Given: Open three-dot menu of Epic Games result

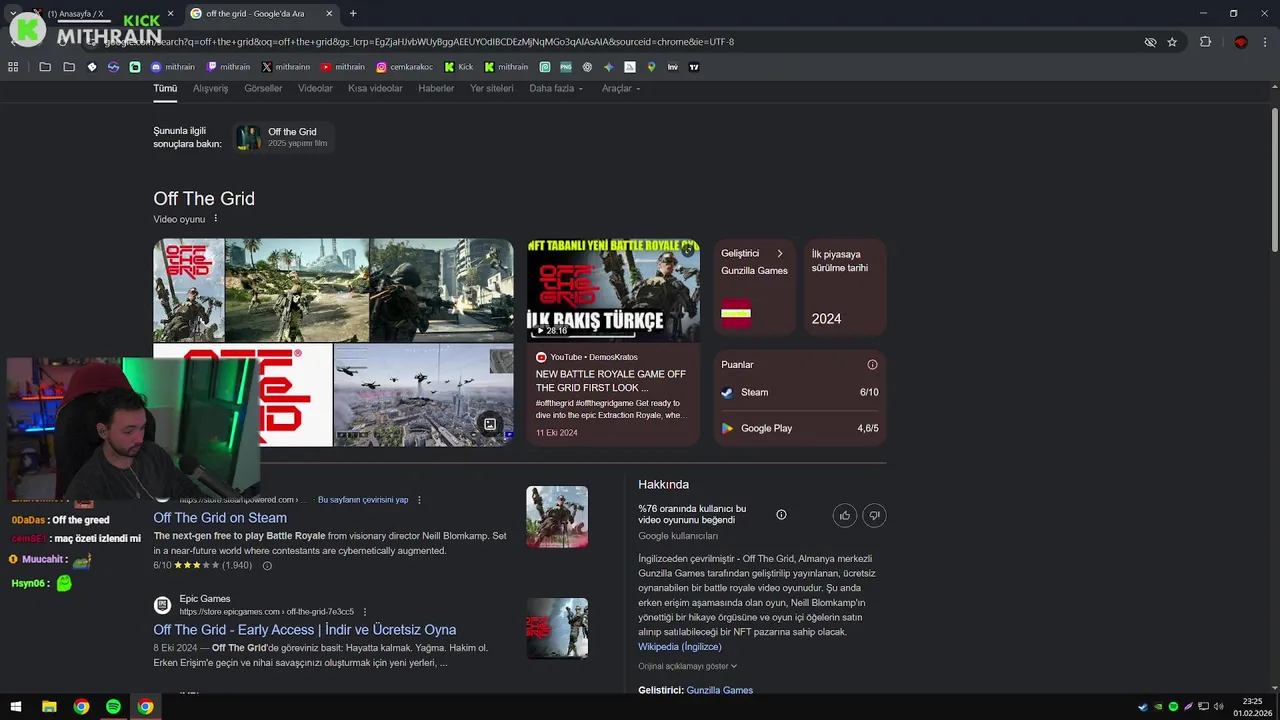Looking at the screenshot, I should [x=364, y=612].
